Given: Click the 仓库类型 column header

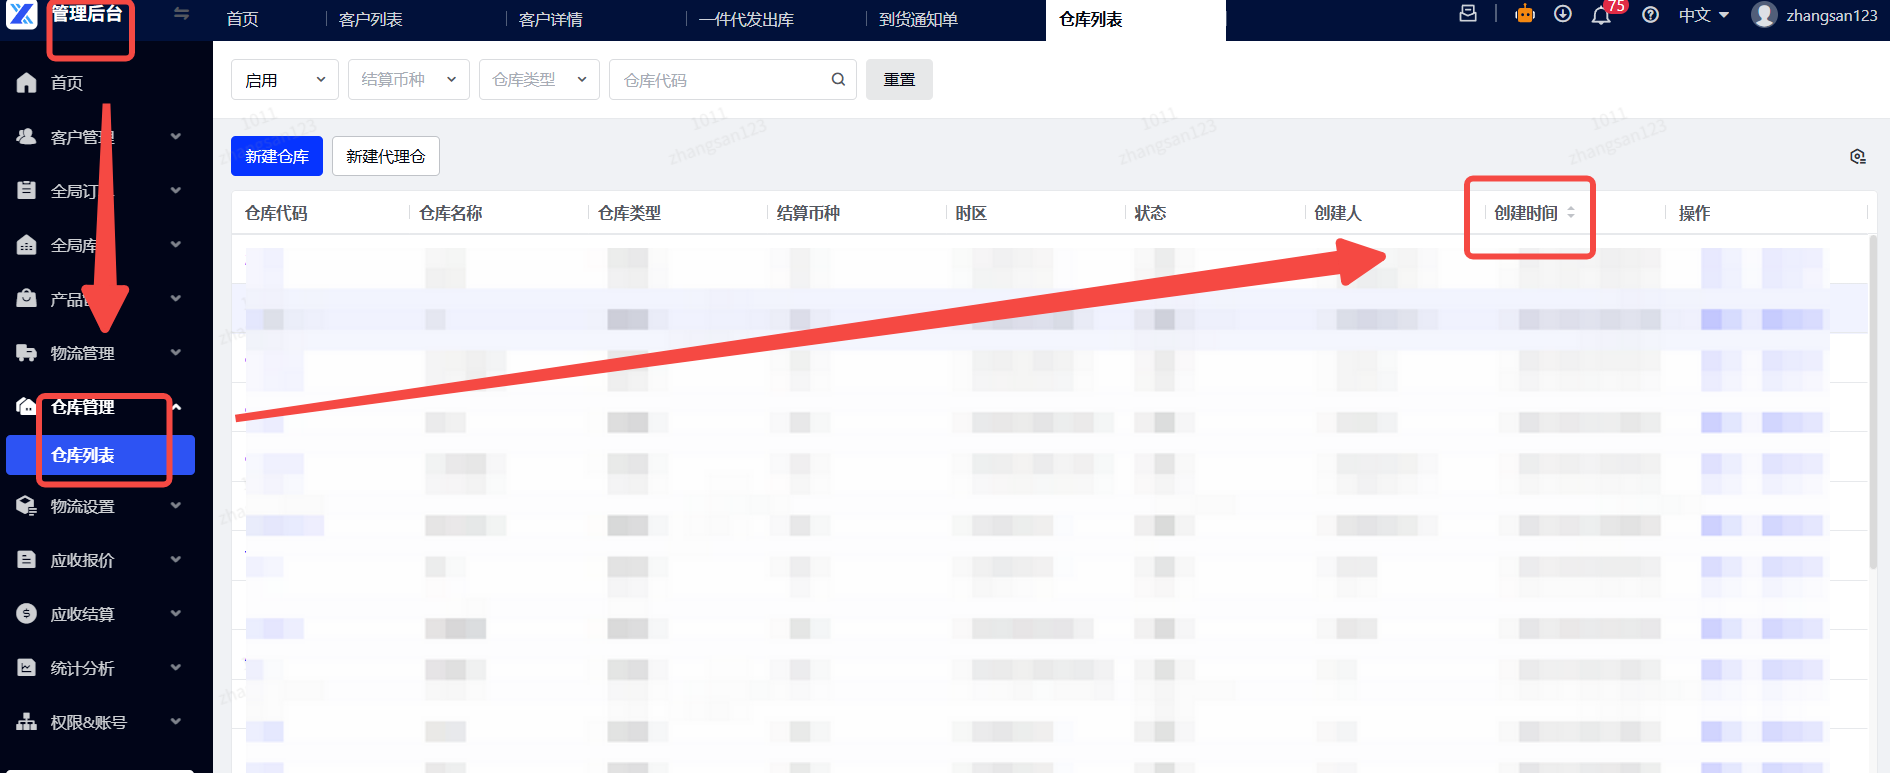Looking at the screenshot, I should [630, 213].
